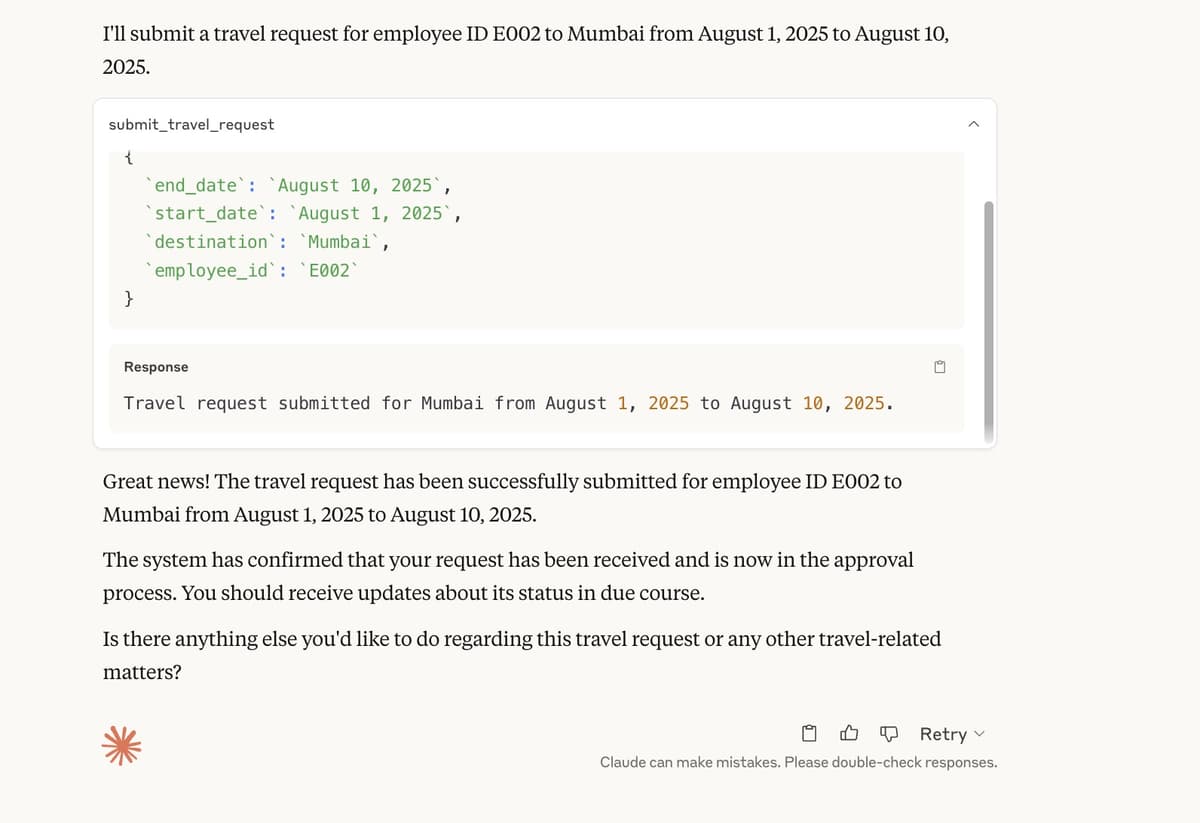
Task: Click the Claude starburst logo
Action: coord(122,747)
